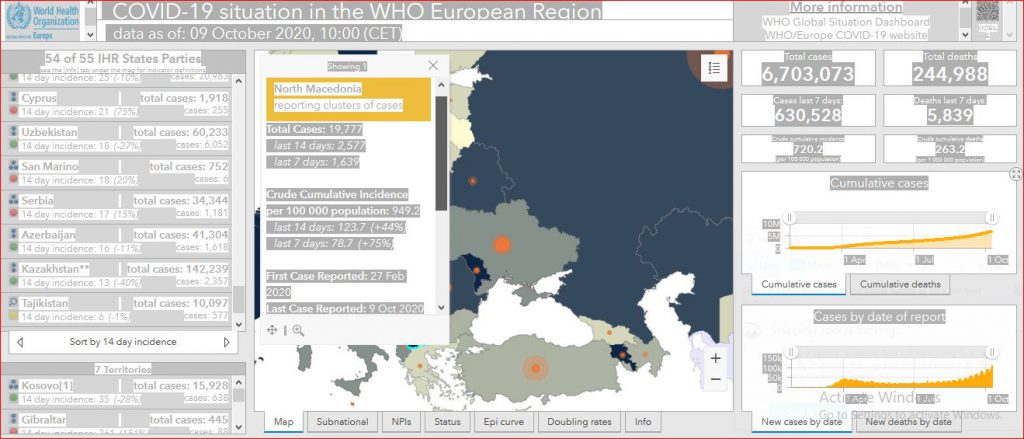Zoom in on the map
Image resolution: width=1024 pixels, height=439 pixels.
(716, 358)
